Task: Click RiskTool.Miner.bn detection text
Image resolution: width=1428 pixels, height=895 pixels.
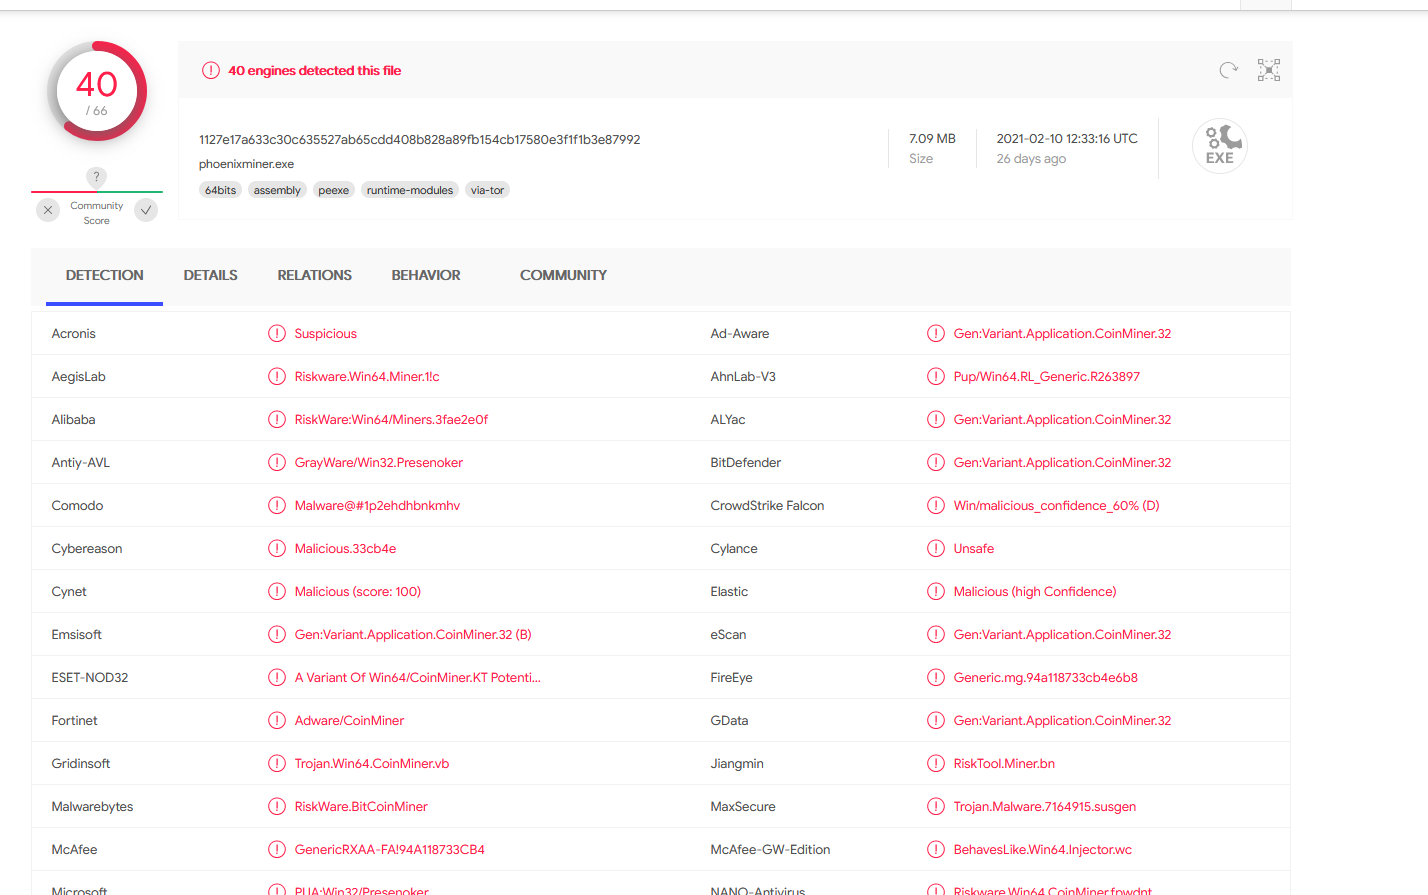Action: 1004,764
